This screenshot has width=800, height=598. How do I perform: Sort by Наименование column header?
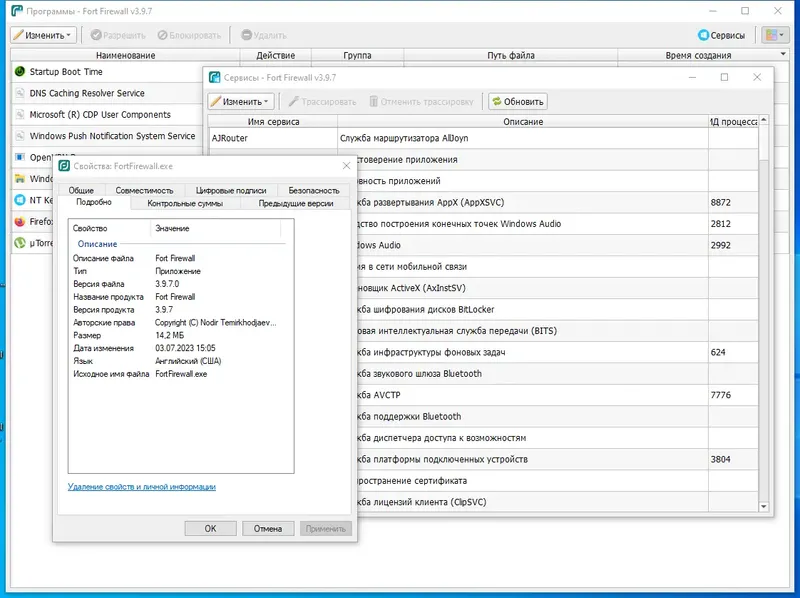(x=126, y=55)
